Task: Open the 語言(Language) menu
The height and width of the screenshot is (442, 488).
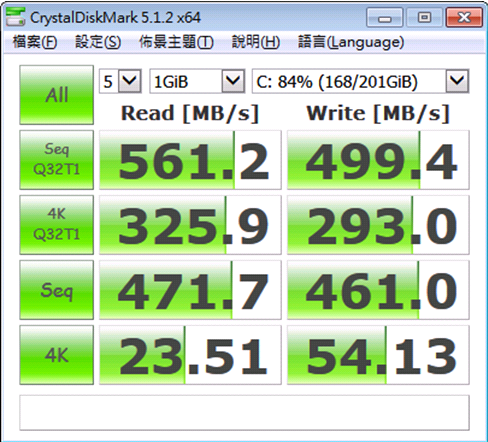Action: tap(351, 42)
